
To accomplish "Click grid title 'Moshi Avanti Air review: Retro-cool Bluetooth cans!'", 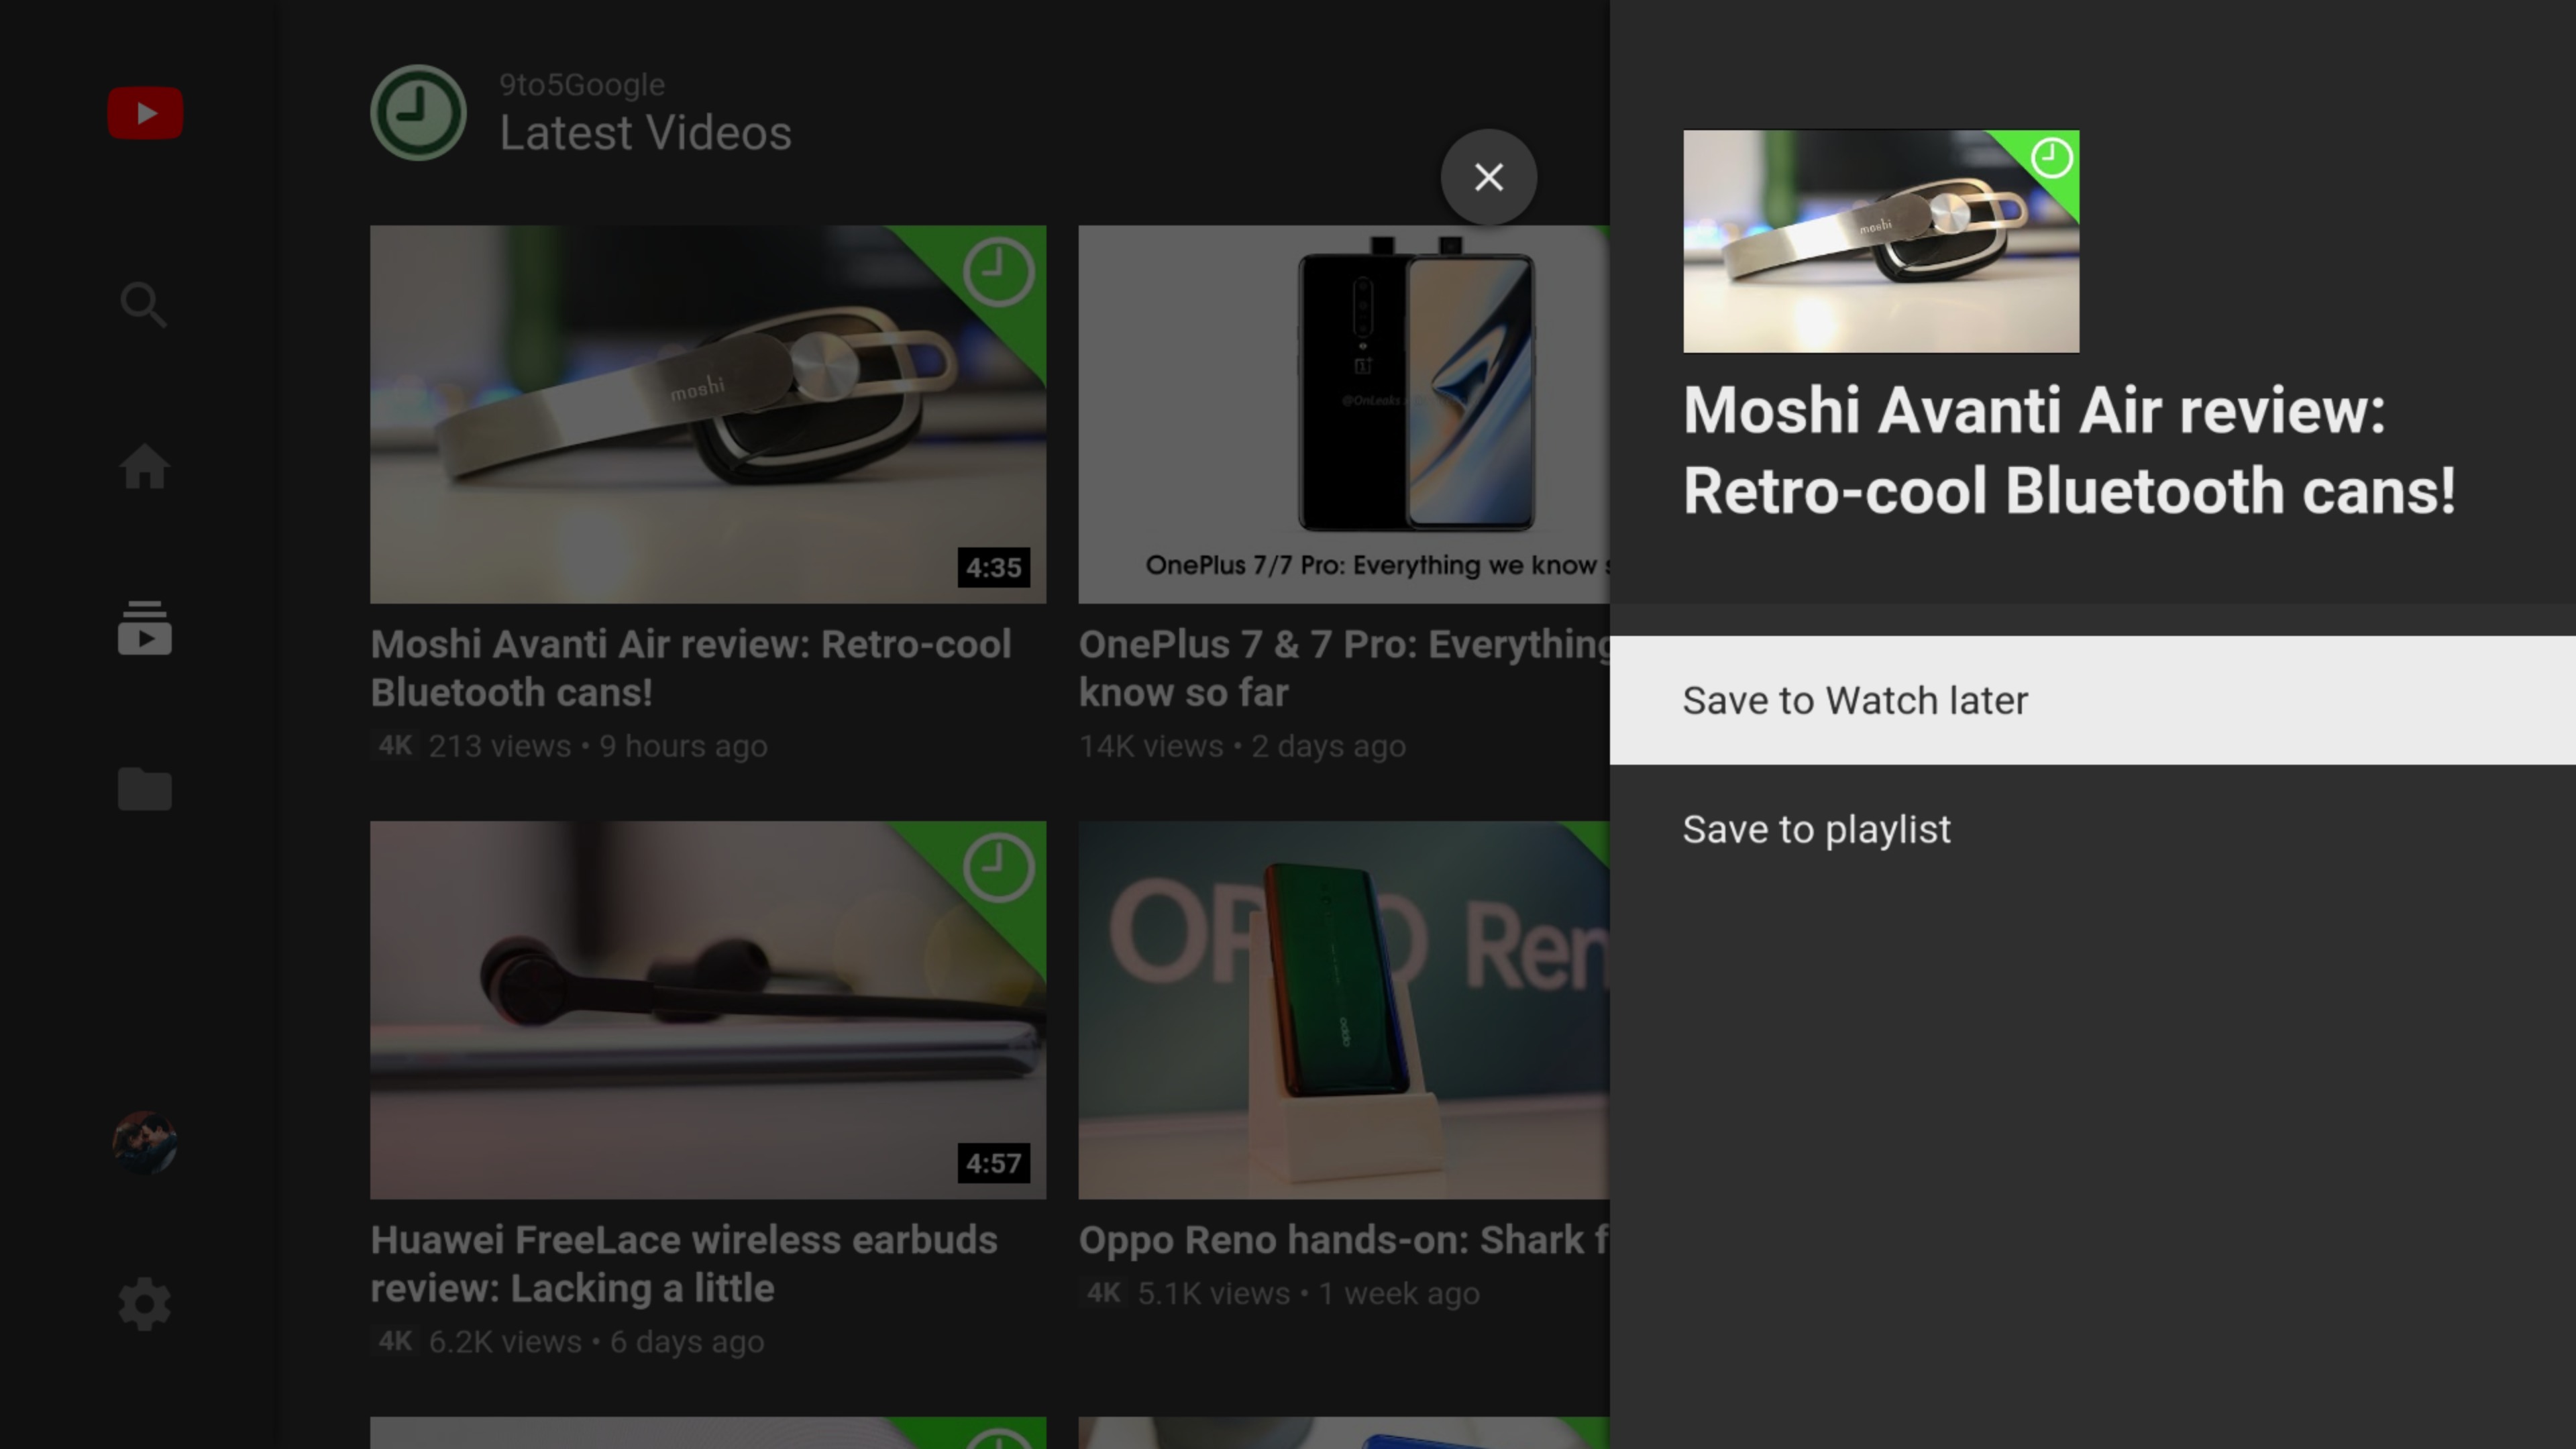I will (x=691, y=668).
